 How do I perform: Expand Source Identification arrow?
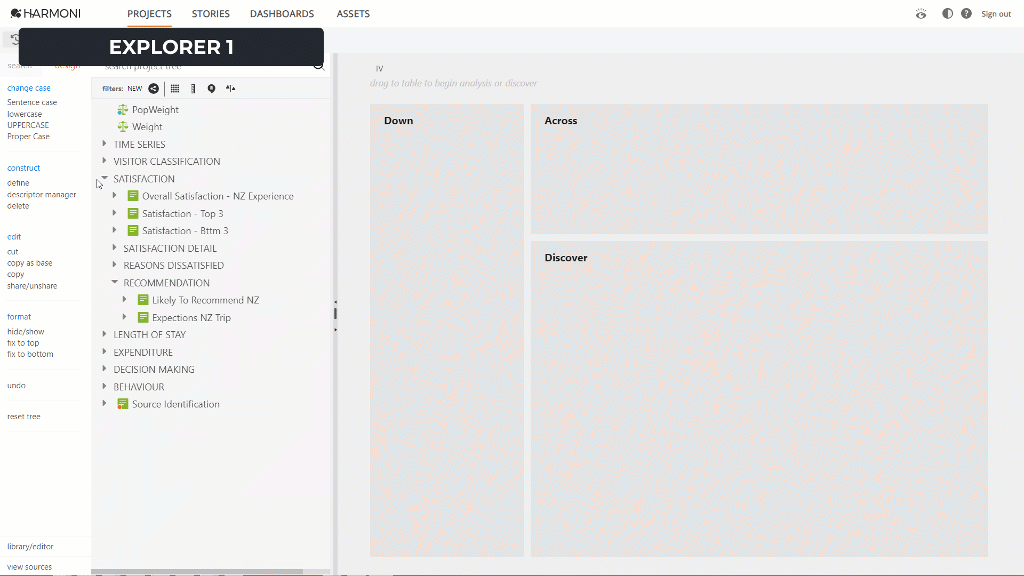104,404
